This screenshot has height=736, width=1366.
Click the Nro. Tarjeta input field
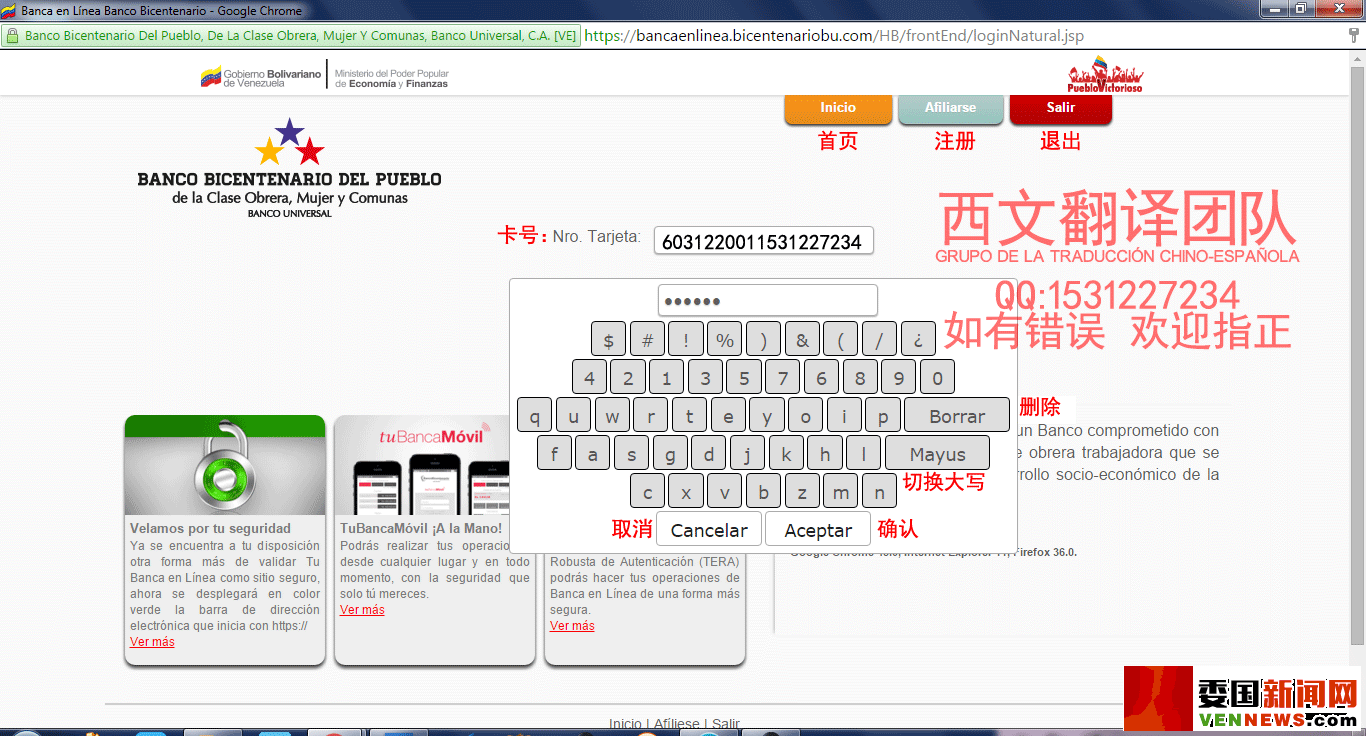click(x=763, y=241)
